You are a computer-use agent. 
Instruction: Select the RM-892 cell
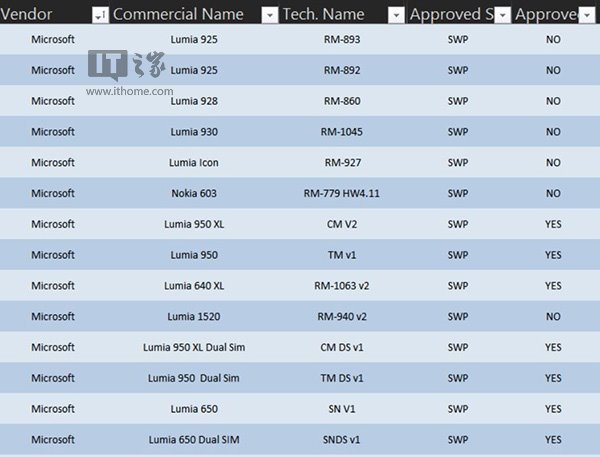pyautogui.click(x=342, y=70)
